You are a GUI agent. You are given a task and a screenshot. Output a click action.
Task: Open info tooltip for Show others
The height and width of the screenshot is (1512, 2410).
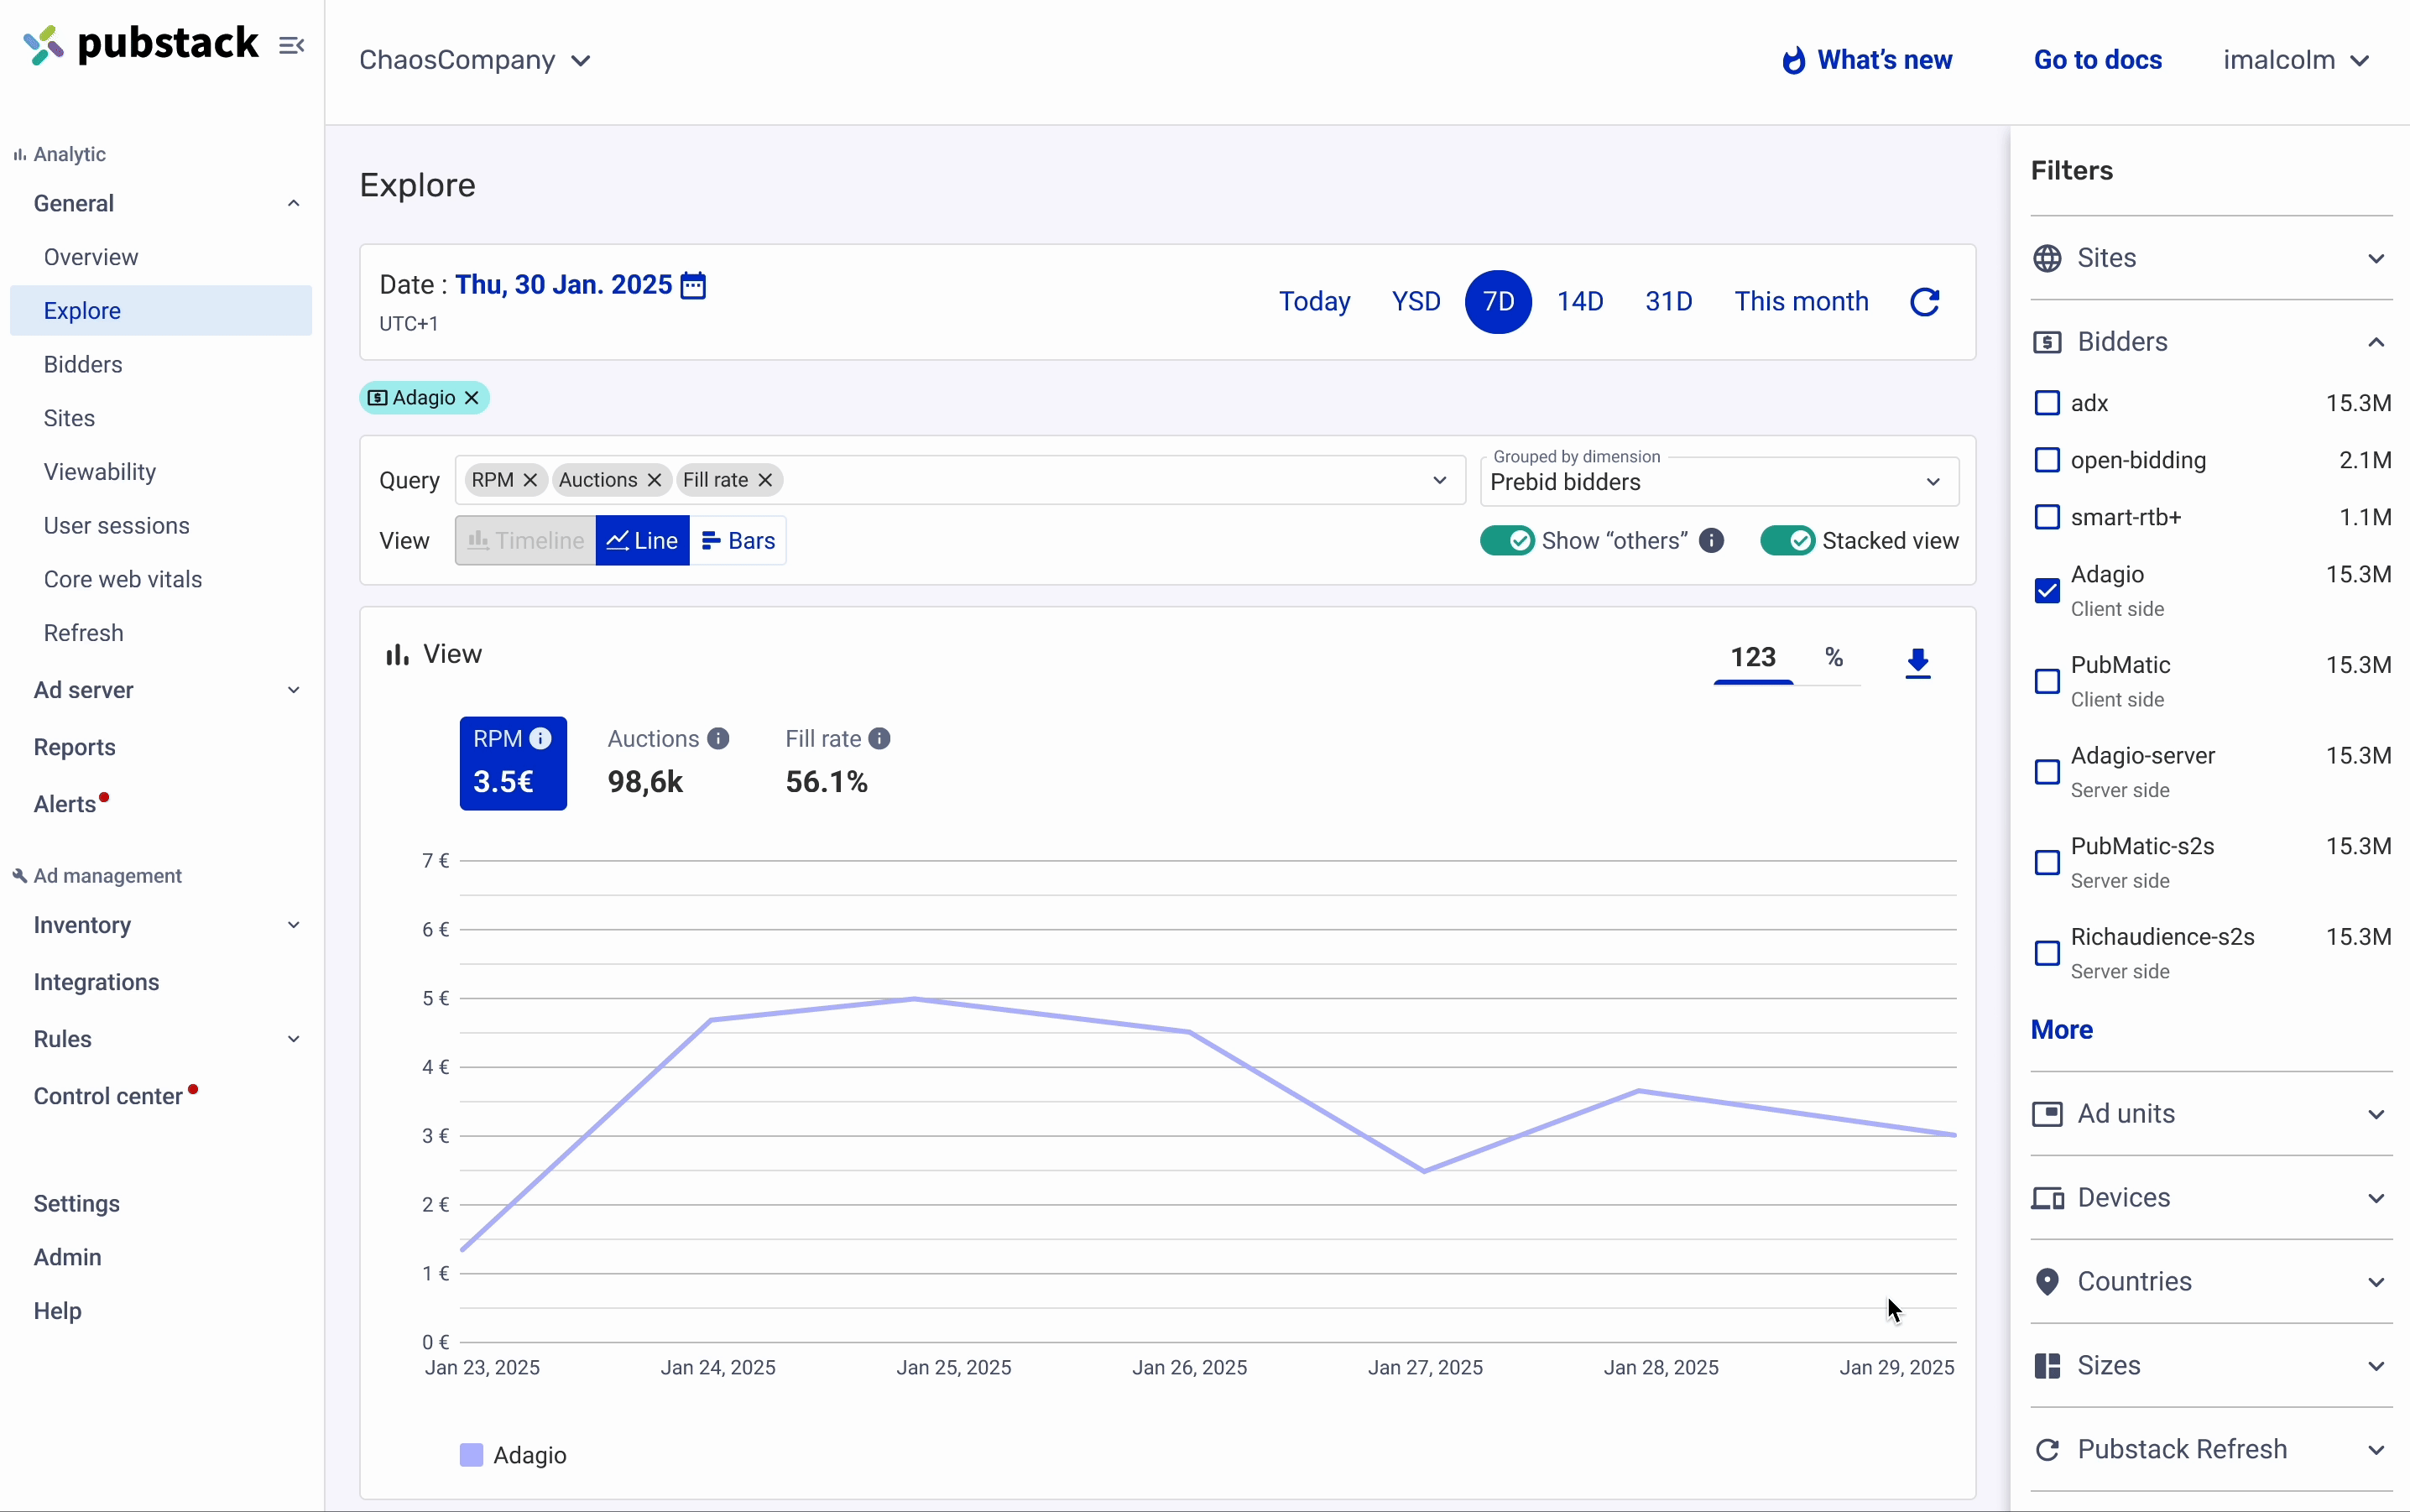1712,541
